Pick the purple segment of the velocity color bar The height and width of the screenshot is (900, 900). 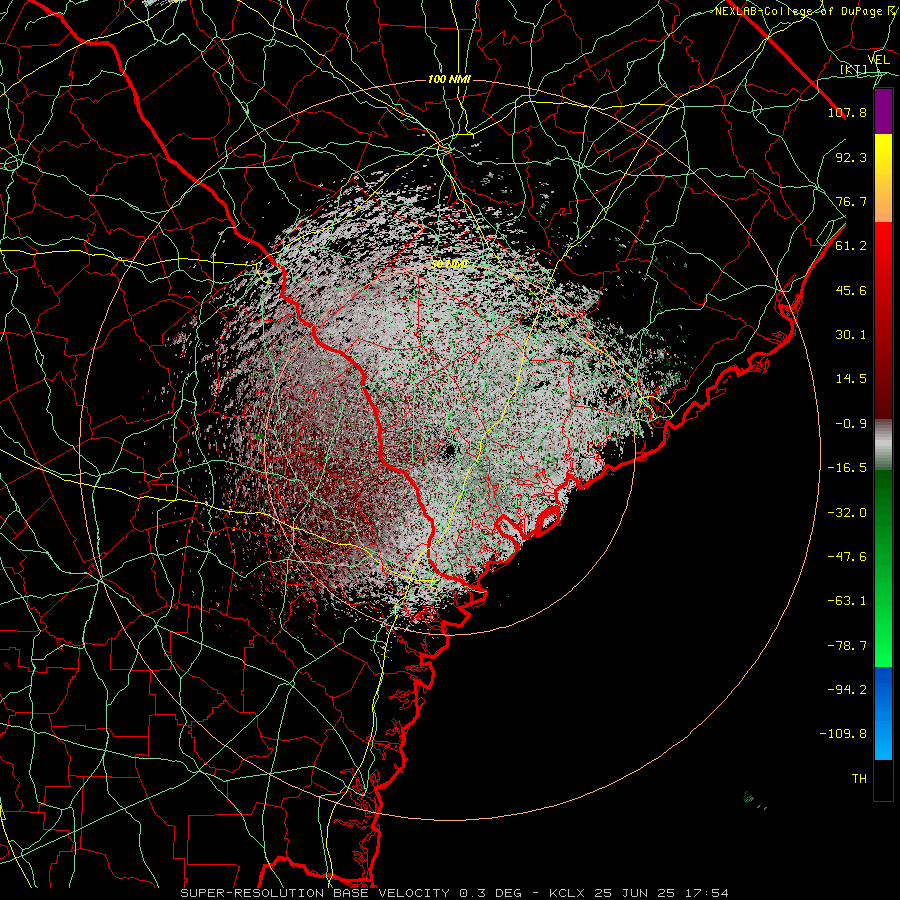(884, 111)
